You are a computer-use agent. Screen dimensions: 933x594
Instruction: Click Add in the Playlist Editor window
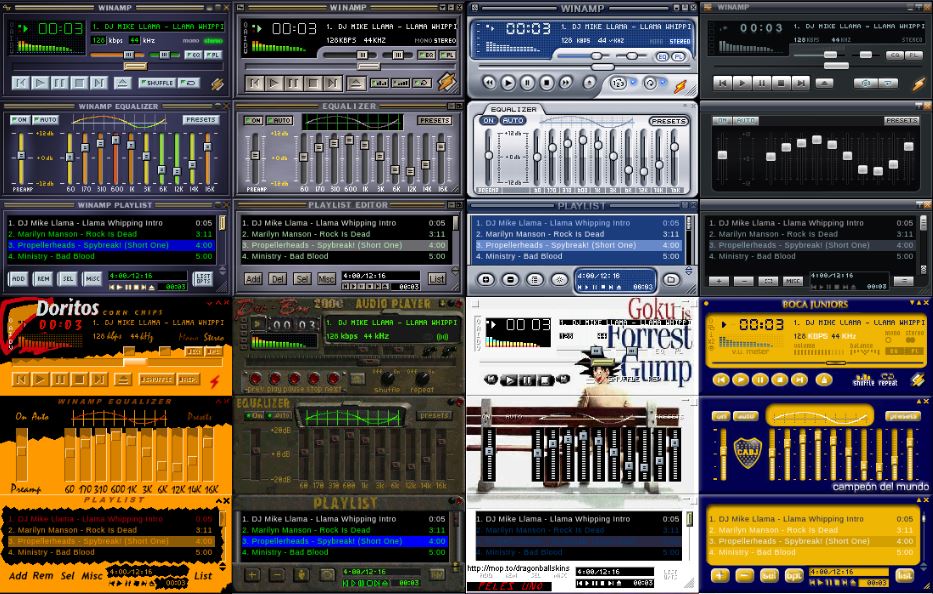(253, 279)
